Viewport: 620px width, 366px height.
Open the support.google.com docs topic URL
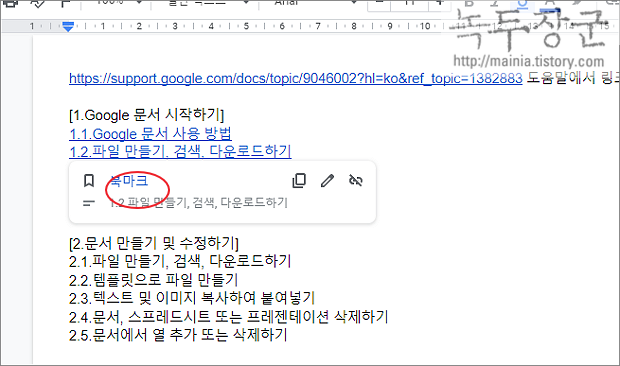296,78
